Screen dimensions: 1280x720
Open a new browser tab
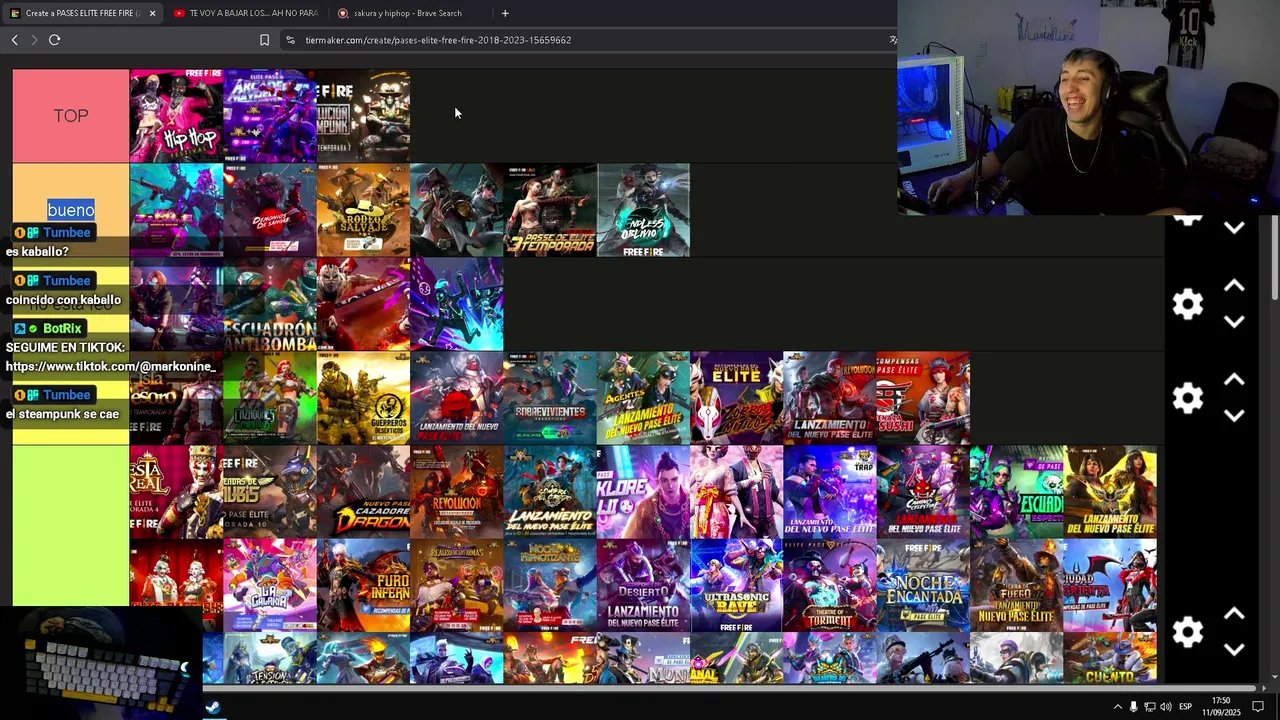[505, 13]
